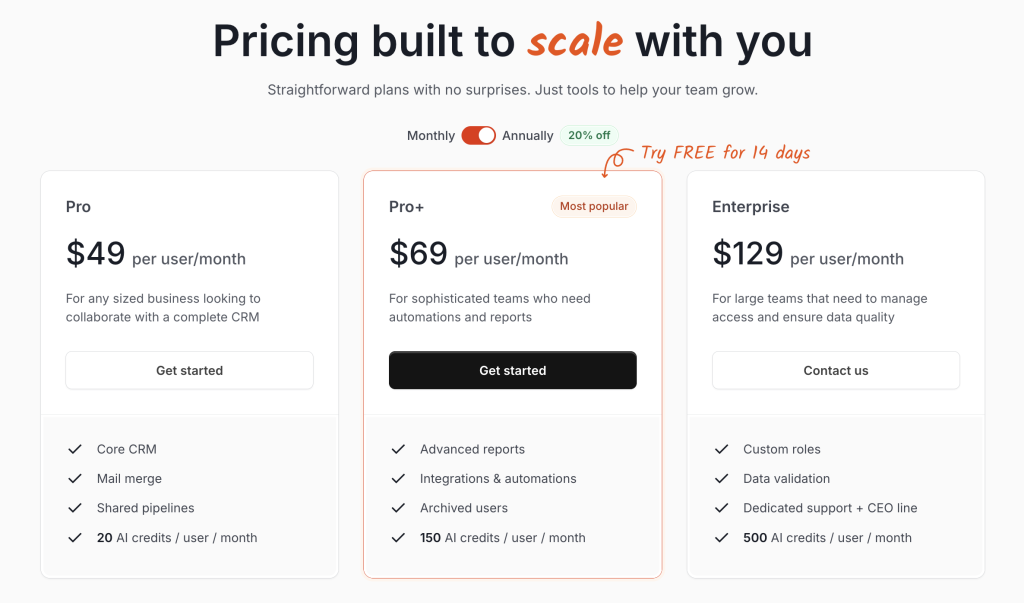The height and width of the screenshot is (603, 1024).
Task: Click Get started on Pro+ plan
Action: point(512,370)
